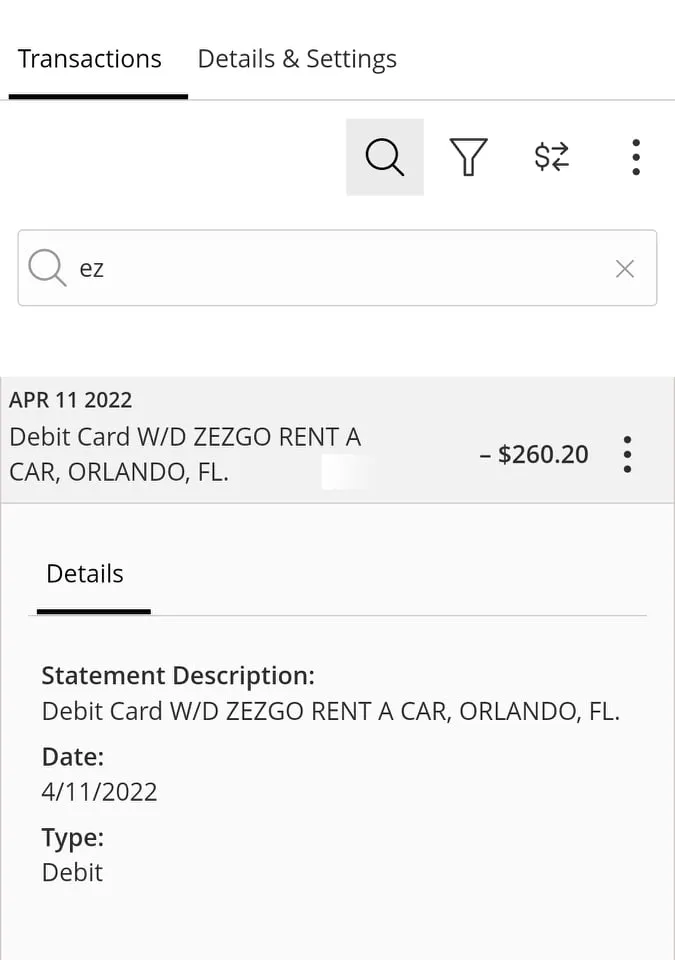Click the – $260.20 amount
This screenshot has height=960, width=675.
534,455
